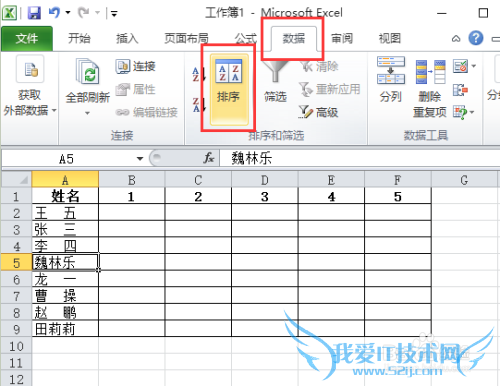
Task: Expand the 全部刷新 dropdown arrow
Action: pyautogui.click(x=87, y=113)
